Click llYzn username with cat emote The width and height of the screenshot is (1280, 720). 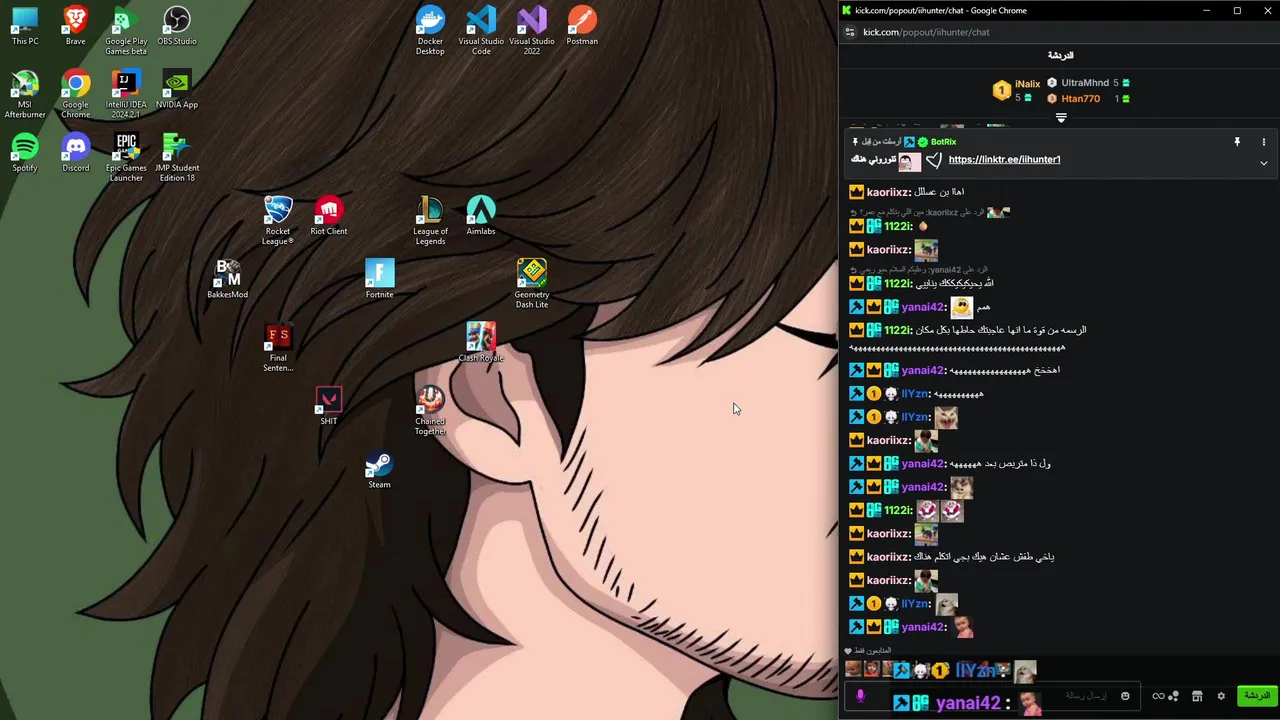point(916,417)
